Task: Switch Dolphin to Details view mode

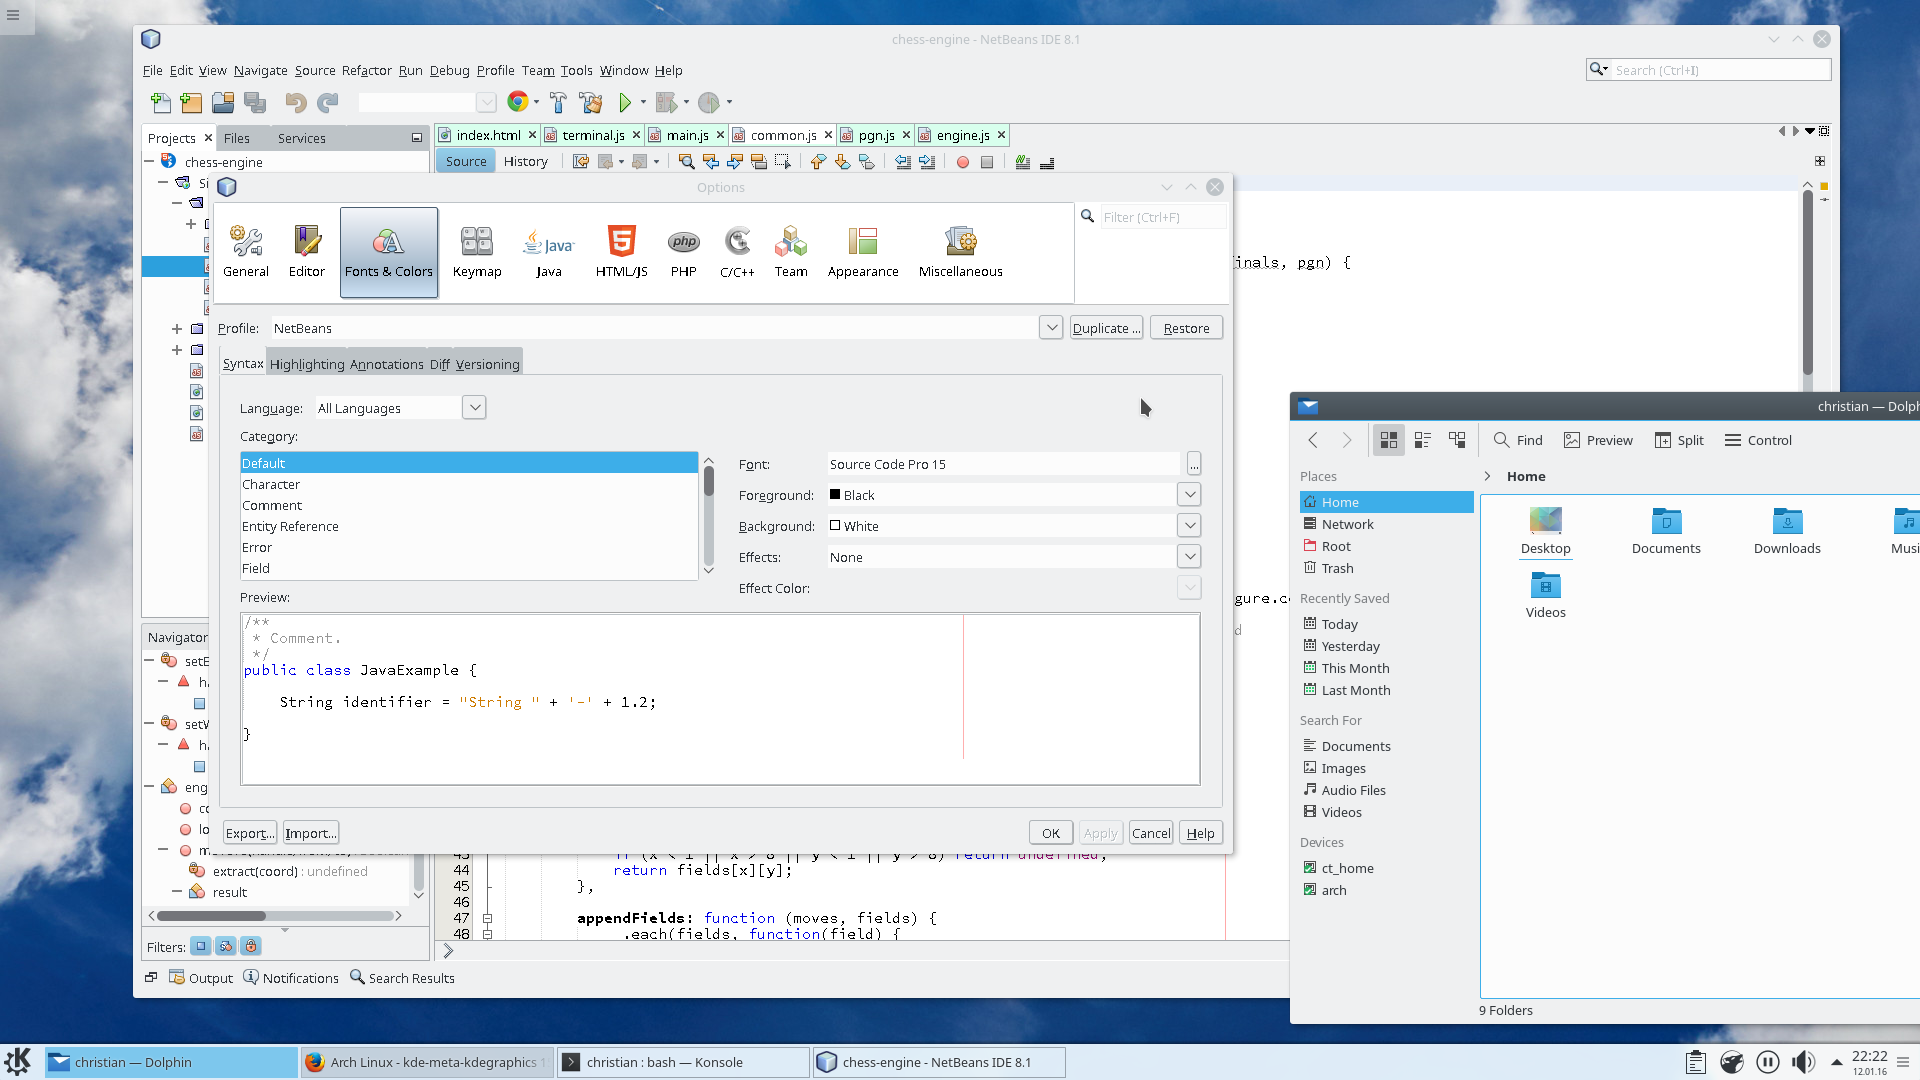Action: pos(1458,440)
